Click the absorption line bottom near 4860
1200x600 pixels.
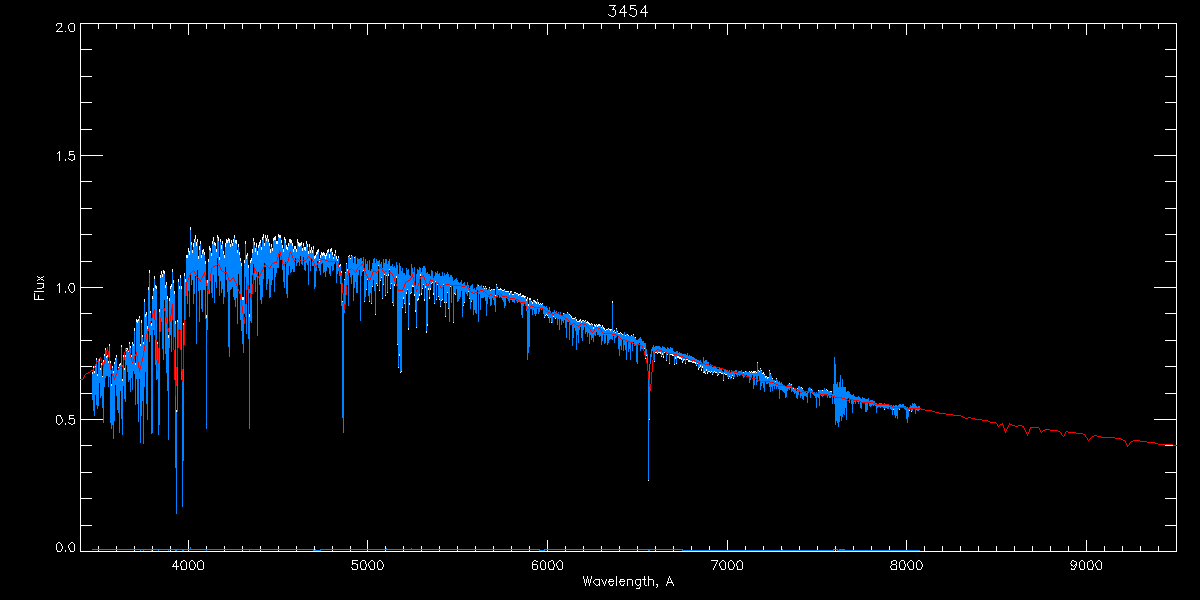[343, 430]
